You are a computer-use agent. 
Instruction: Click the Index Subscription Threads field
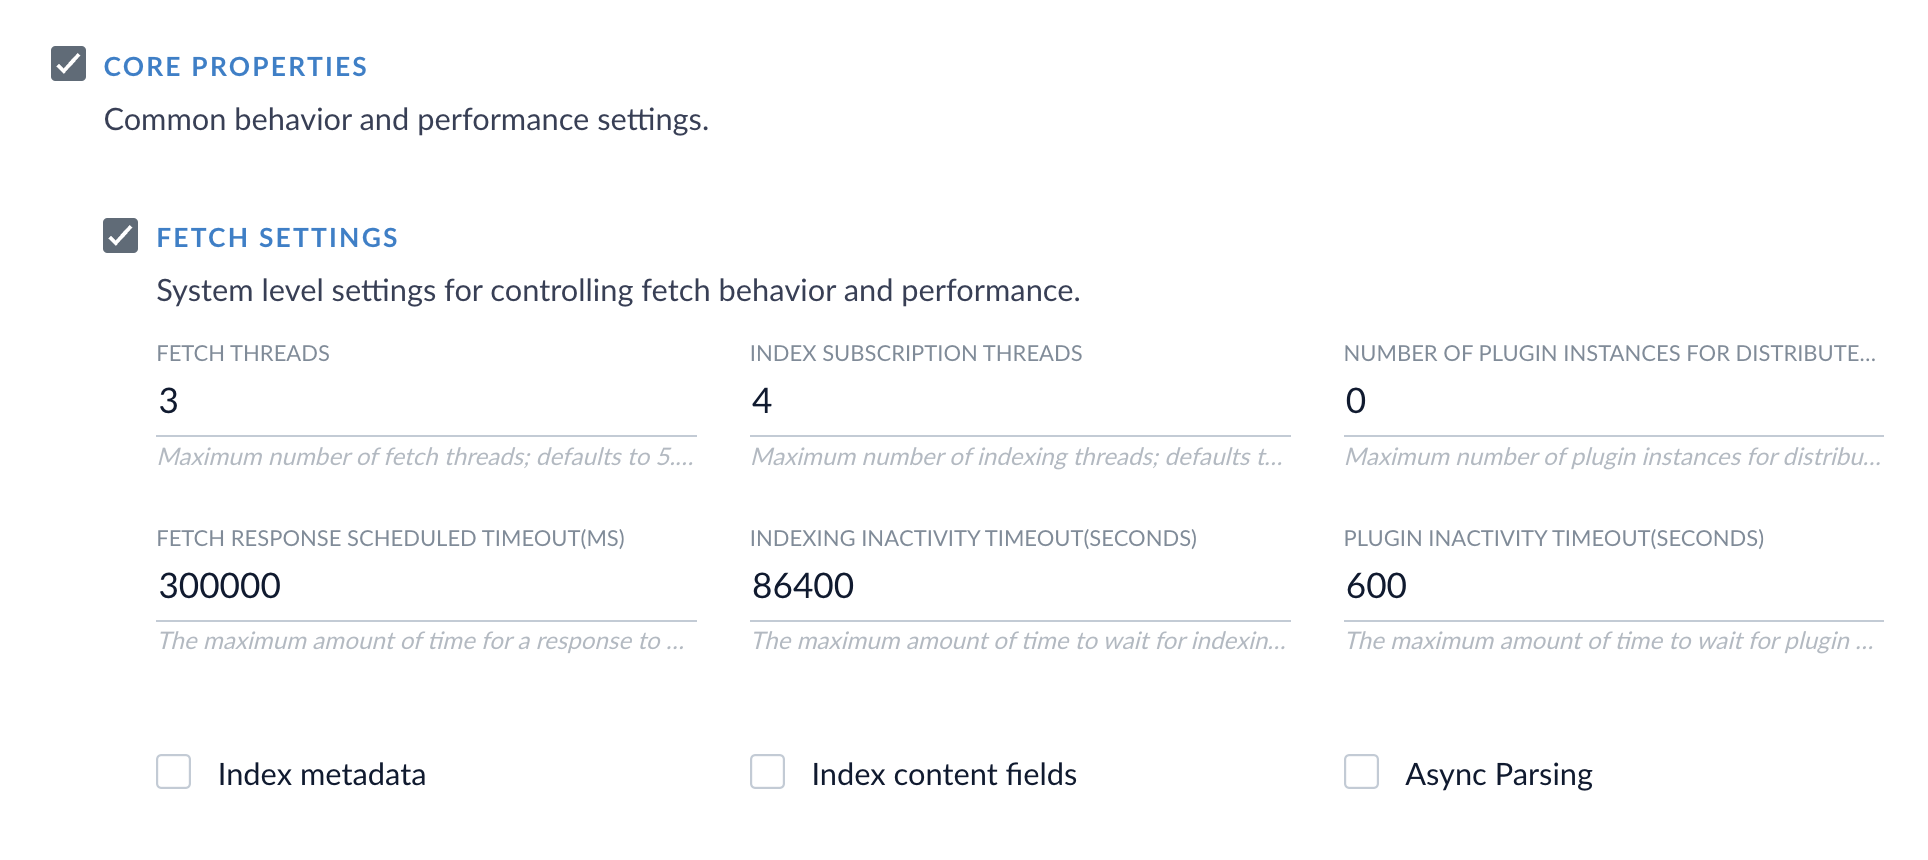(x=1019, y=401)
